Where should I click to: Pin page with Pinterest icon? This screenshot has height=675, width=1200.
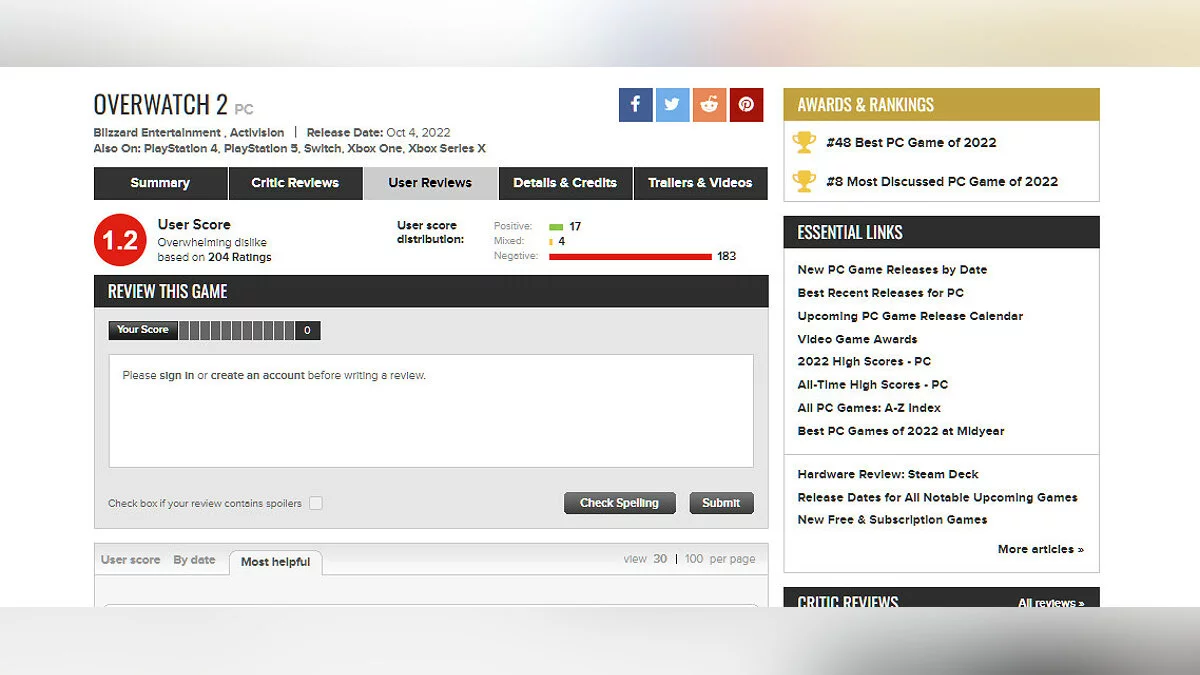pos(746,105)
